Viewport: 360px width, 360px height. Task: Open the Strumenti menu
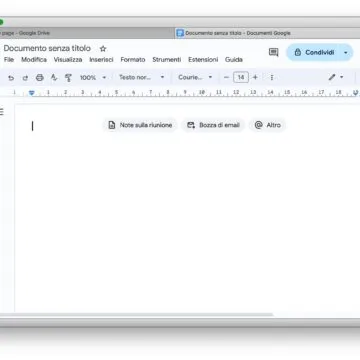click(x=167, y=60)
